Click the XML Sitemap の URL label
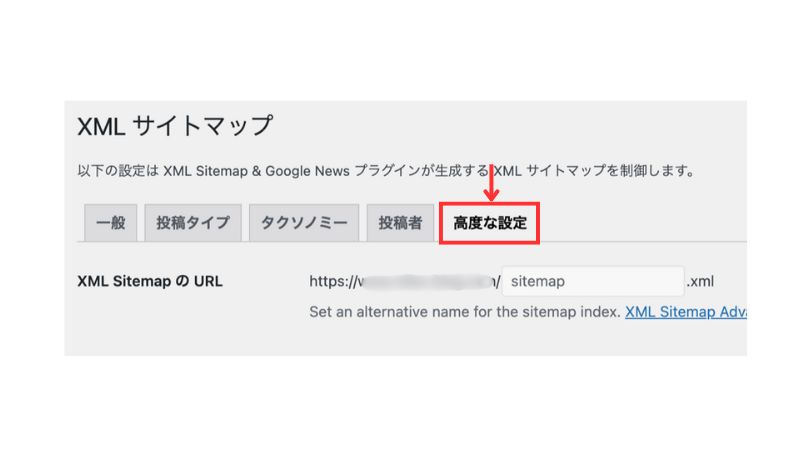 point(149,281)
